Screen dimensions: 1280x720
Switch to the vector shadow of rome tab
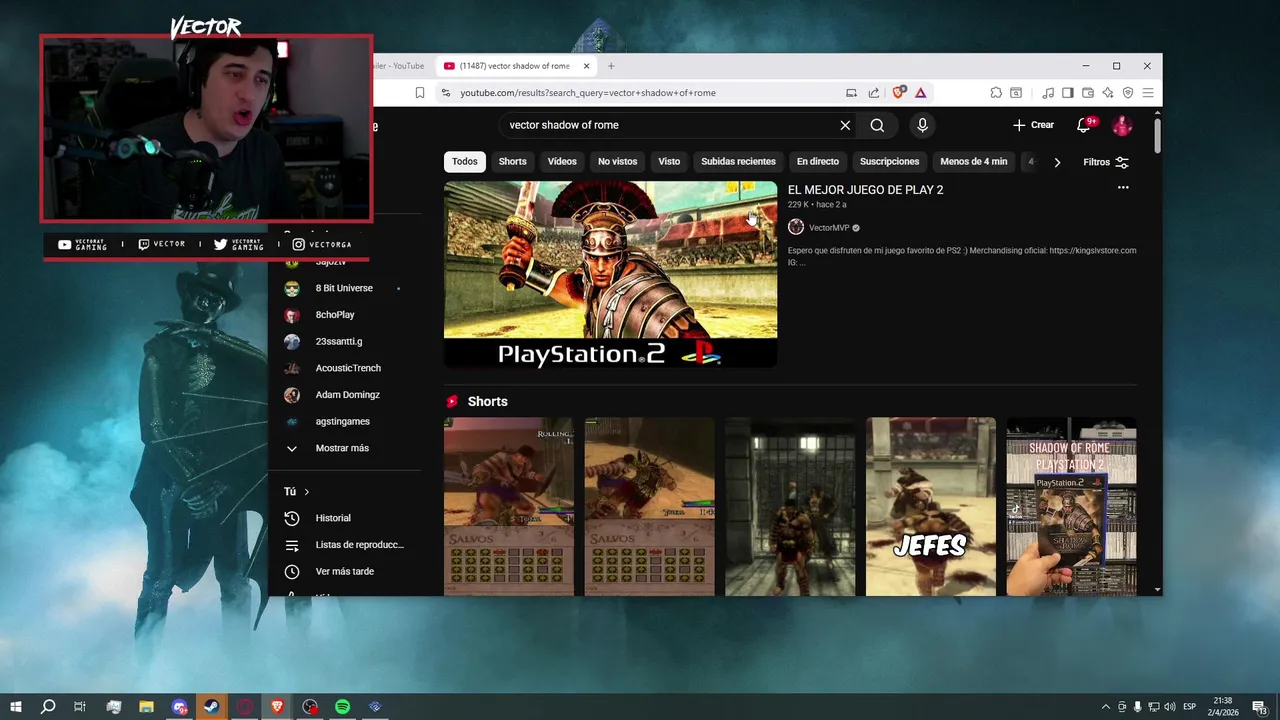tap(515, 66)
